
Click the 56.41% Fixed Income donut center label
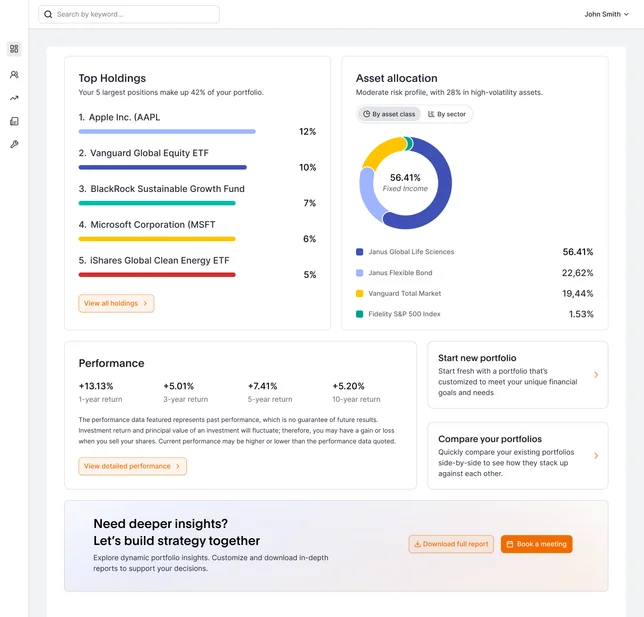click(405, 183)
